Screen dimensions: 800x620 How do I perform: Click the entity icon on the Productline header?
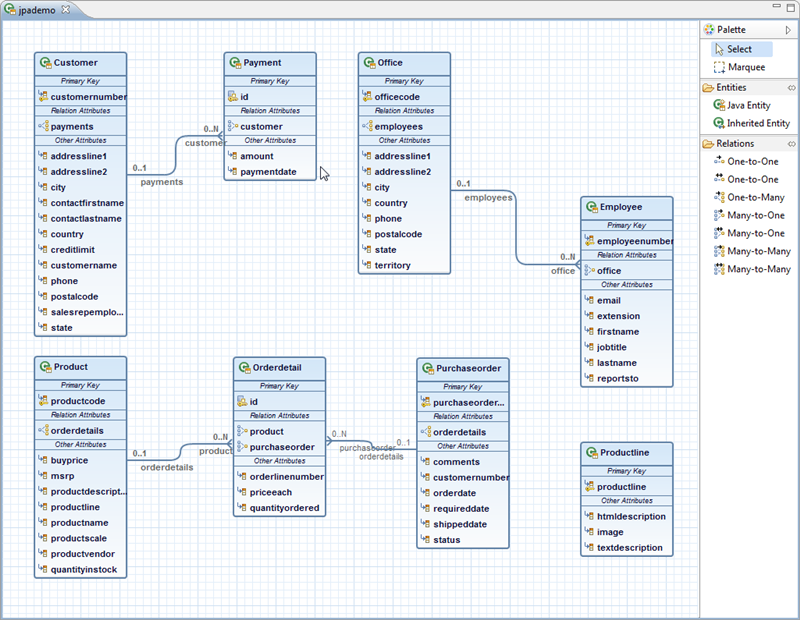(x=590, y=452)
